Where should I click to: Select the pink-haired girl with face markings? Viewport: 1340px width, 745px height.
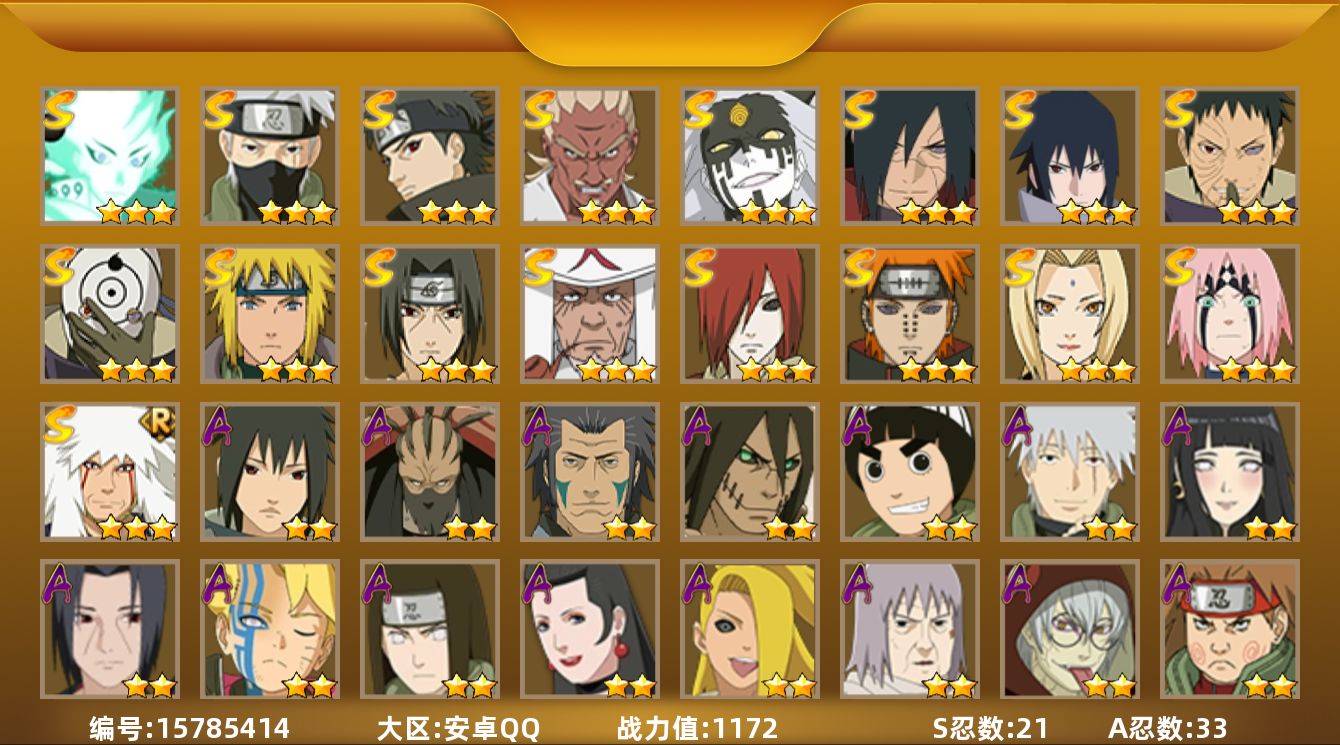point(1230,314)
